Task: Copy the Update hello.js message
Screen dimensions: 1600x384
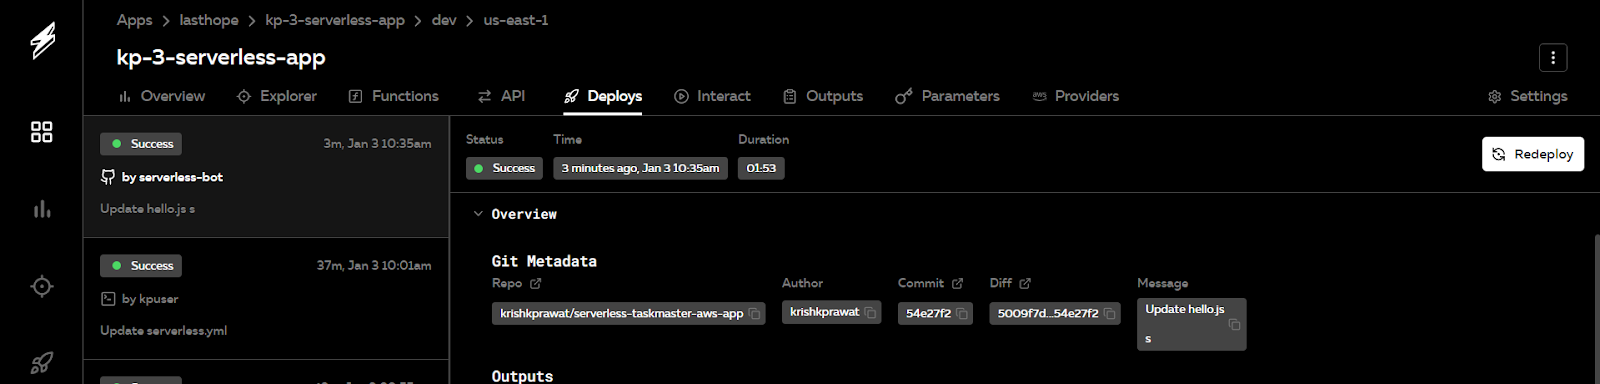Action: (x=1234, y=325)
